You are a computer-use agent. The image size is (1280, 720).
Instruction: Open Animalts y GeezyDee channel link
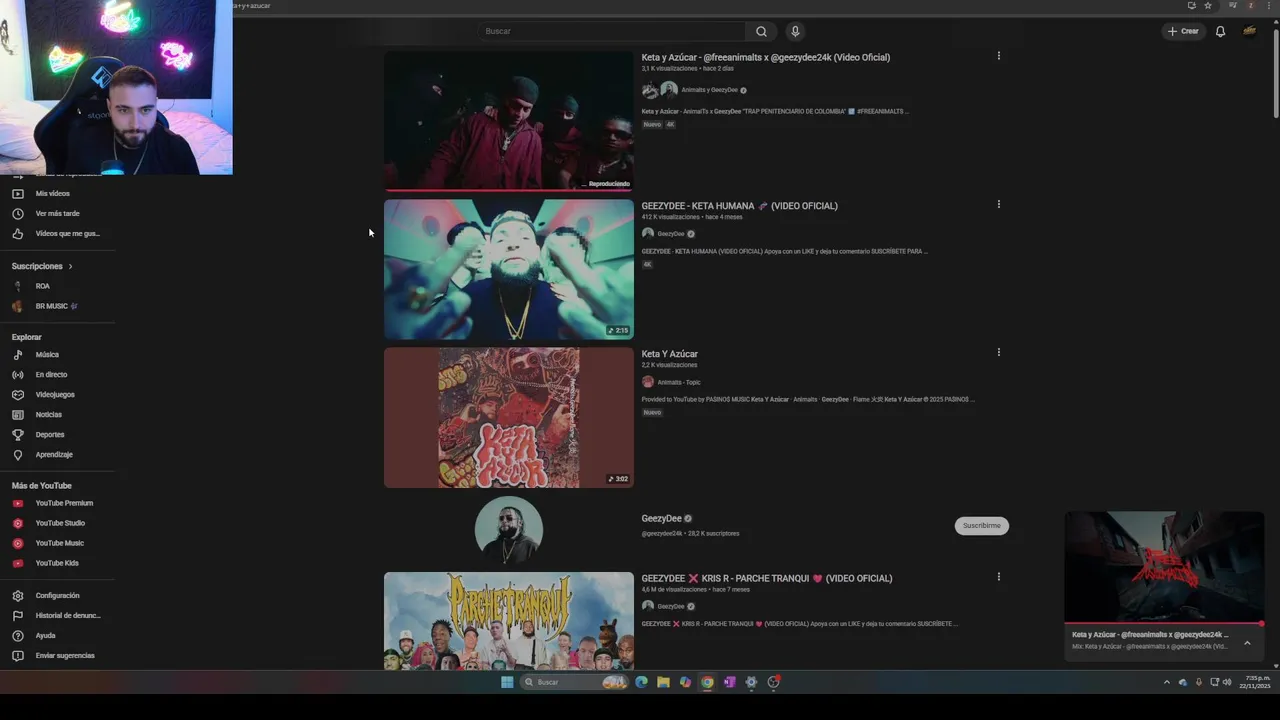[709, 90]
